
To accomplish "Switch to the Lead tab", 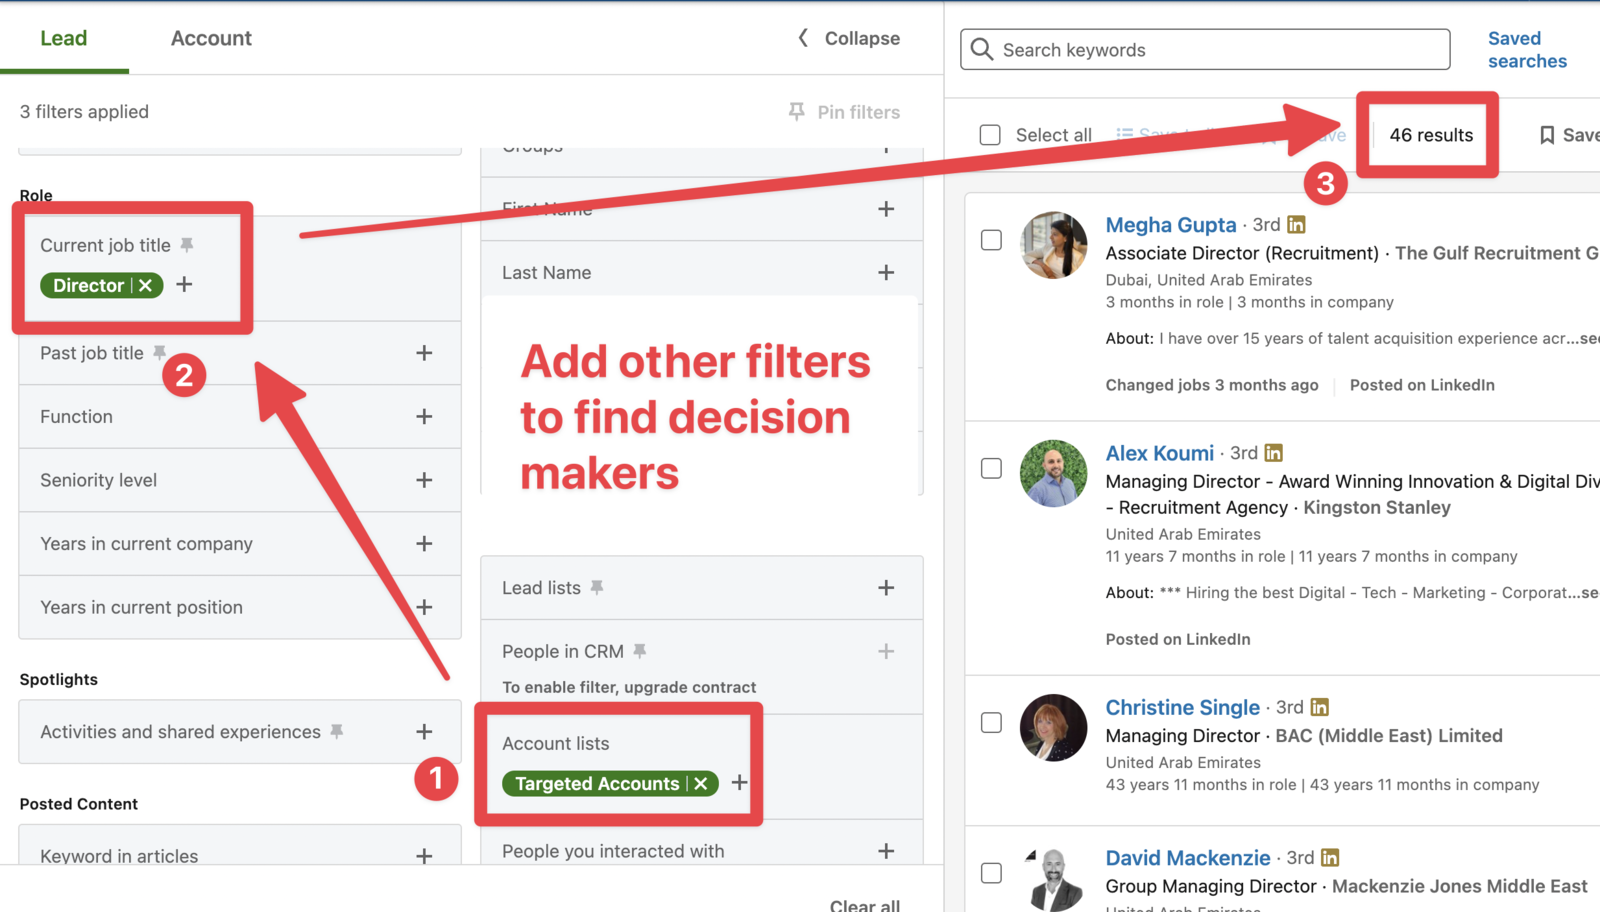I will (x=64, y=38).
